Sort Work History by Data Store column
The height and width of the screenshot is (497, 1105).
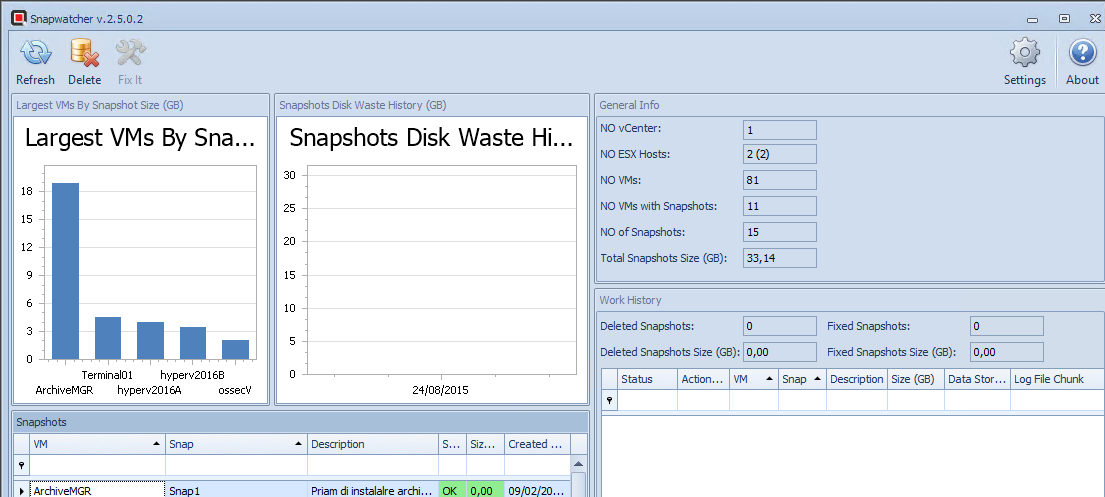pyautogui.click(x=977, y=379)
